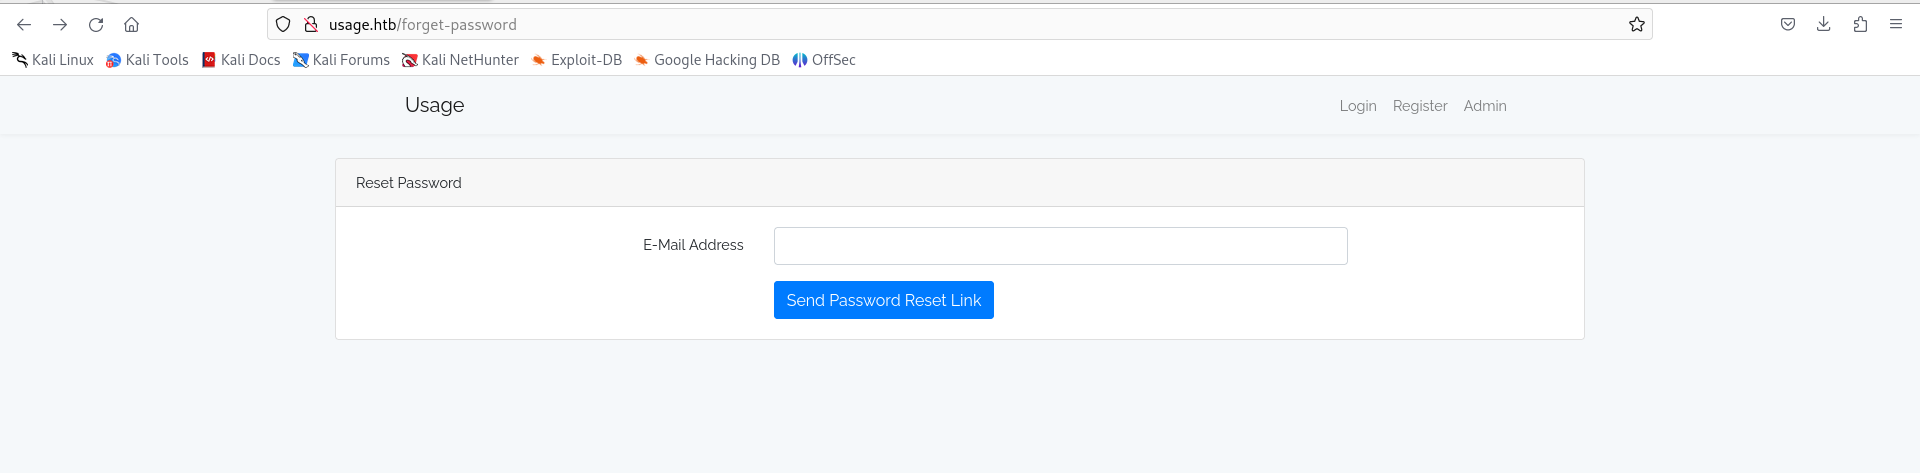Open the Kali Linux bookmark

(x=53, y=60)
